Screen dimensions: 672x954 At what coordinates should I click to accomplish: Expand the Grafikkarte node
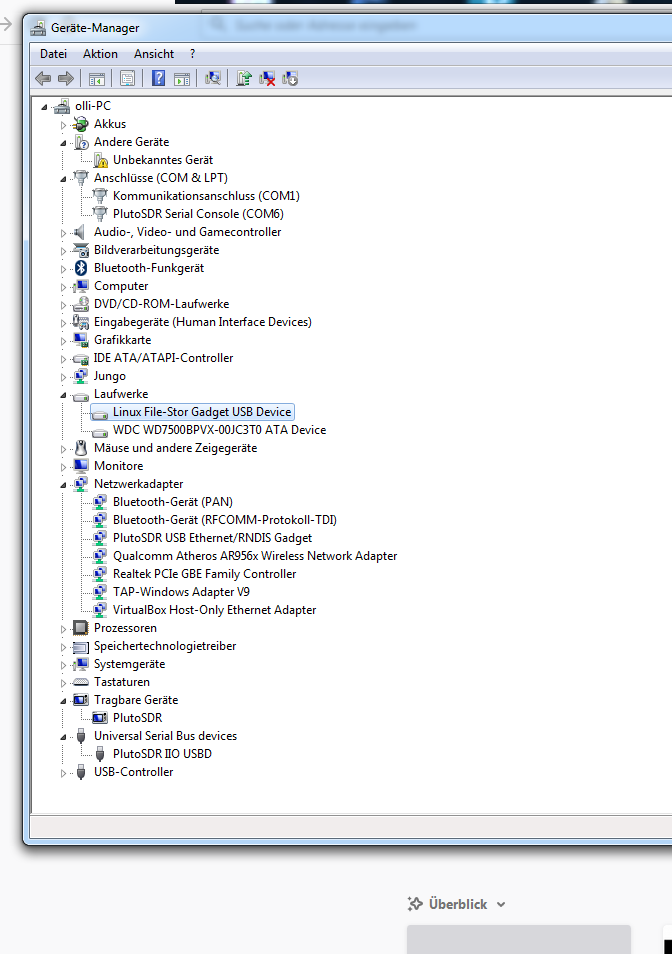[x=63, y=341]
